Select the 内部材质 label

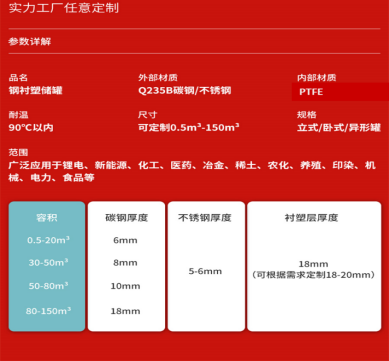click(x=317, y=78)
